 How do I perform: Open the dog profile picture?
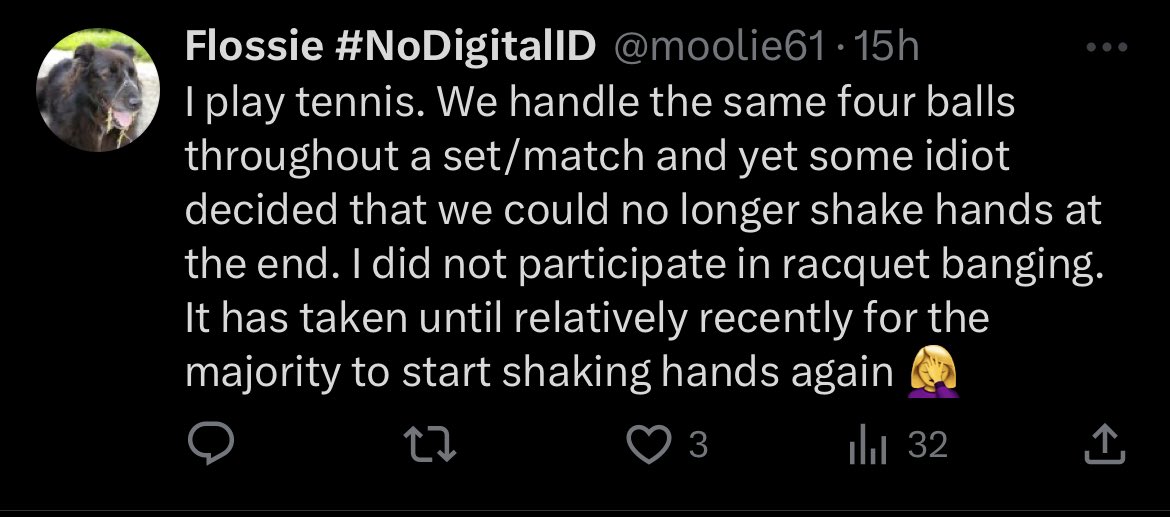(98, 89)
